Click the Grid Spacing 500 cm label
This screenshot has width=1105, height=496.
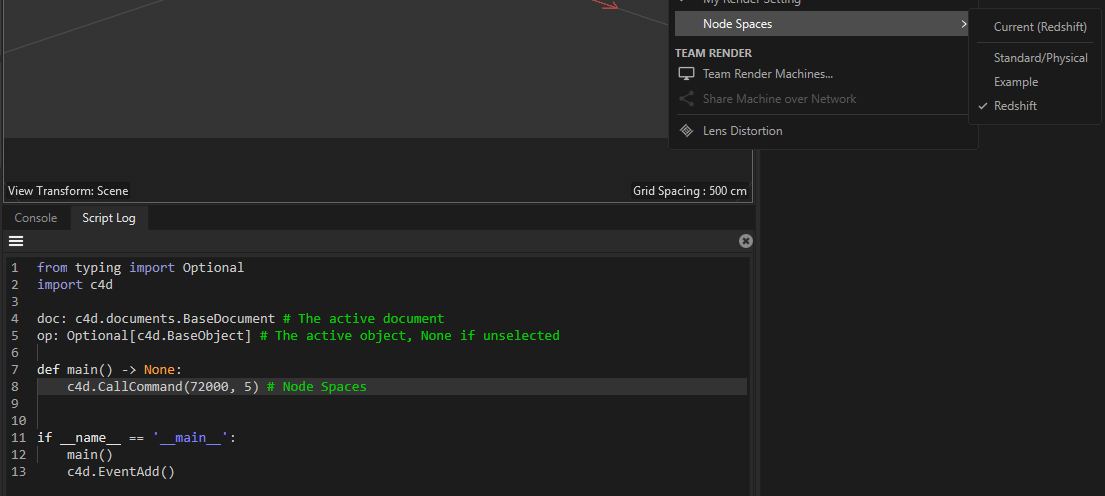(x=689, y=191)
